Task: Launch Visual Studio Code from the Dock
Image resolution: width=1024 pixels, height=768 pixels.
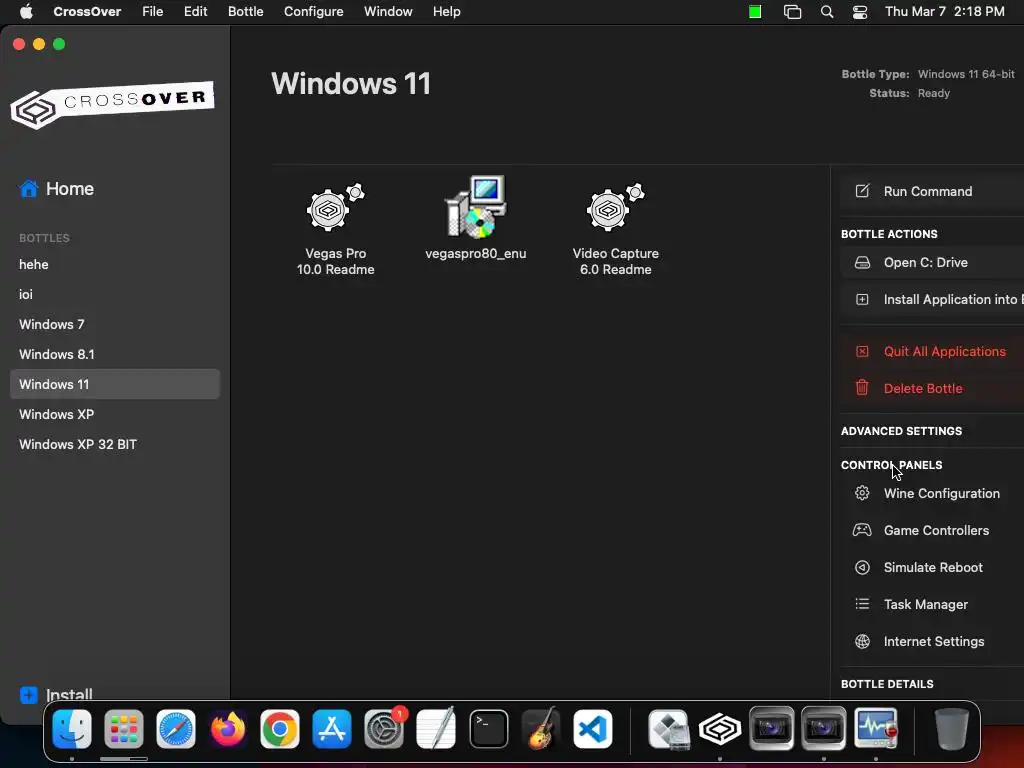Action: coord(593,729)
